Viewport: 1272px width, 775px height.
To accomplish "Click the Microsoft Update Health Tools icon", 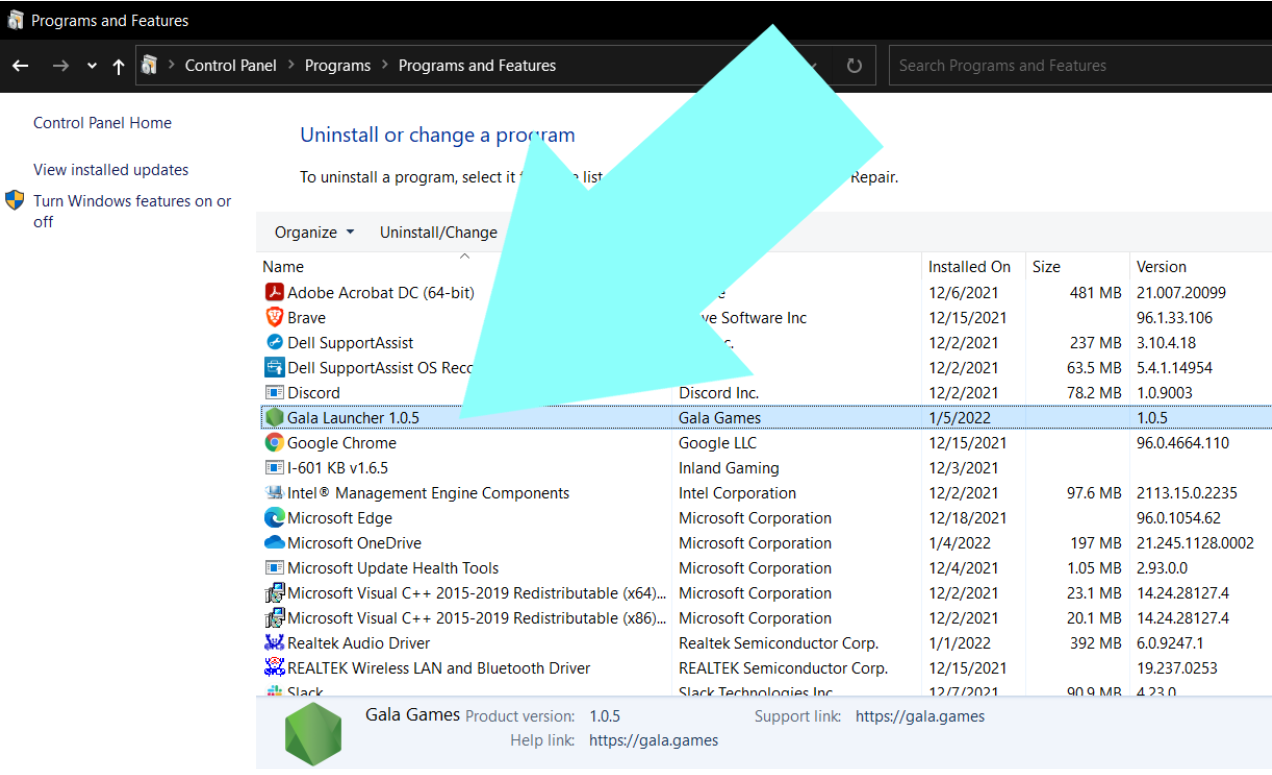I will (x=274, y=568).
